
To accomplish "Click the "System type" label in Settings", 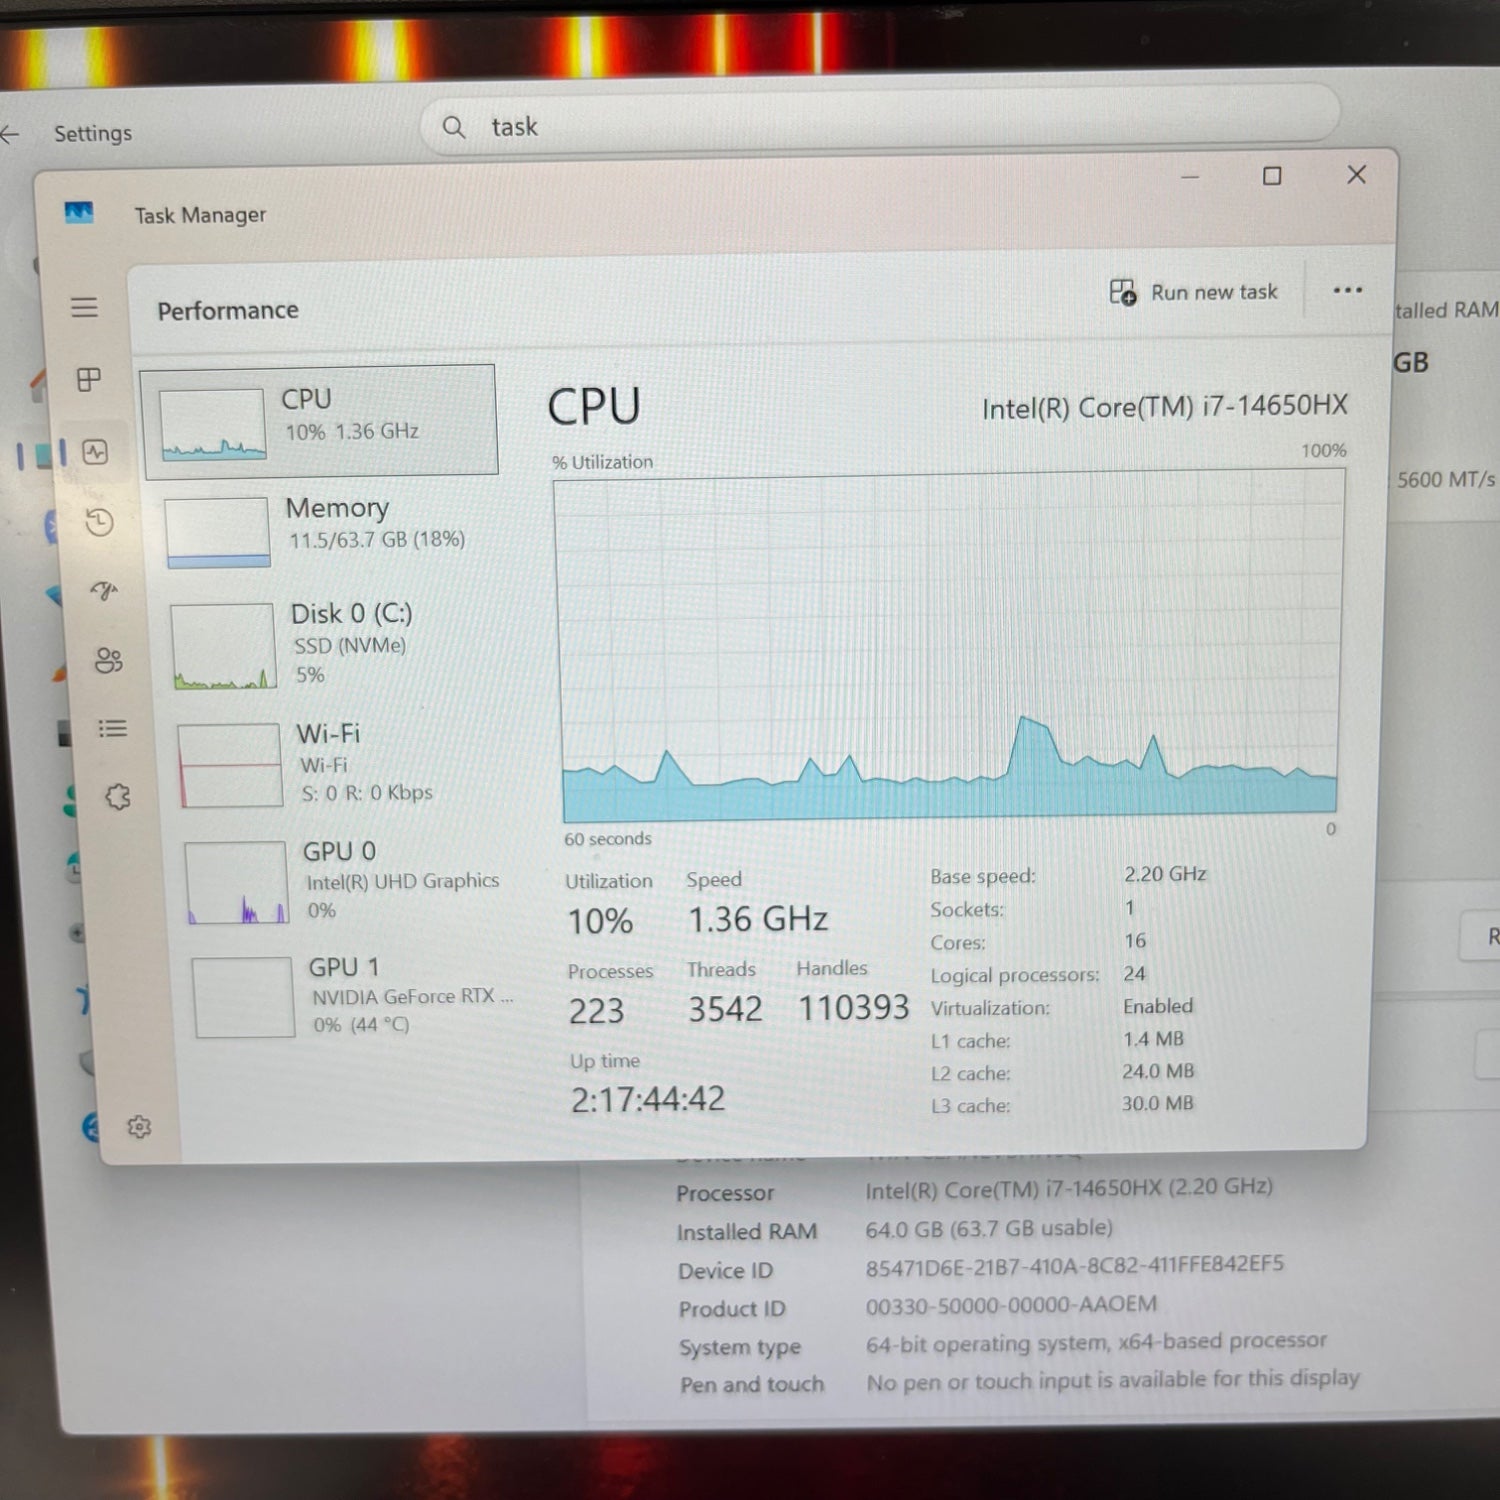I will [x=740, y=1347].
